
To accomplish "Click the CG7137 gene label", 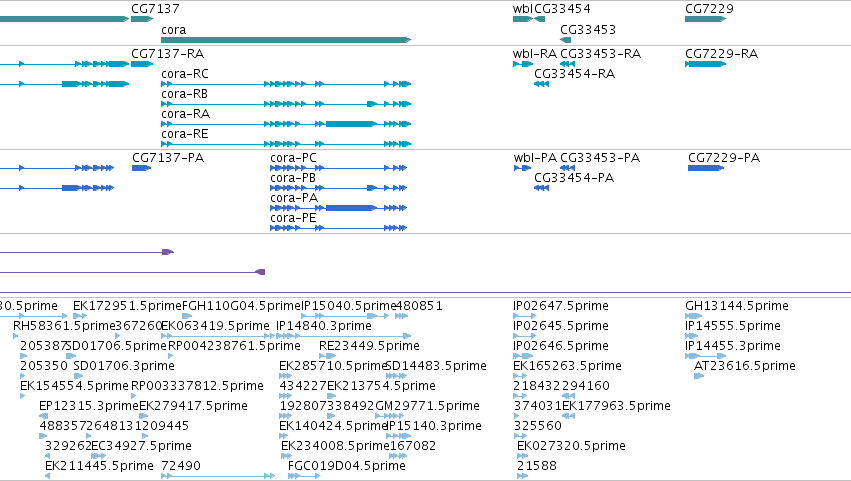I will tap(155, 9).
